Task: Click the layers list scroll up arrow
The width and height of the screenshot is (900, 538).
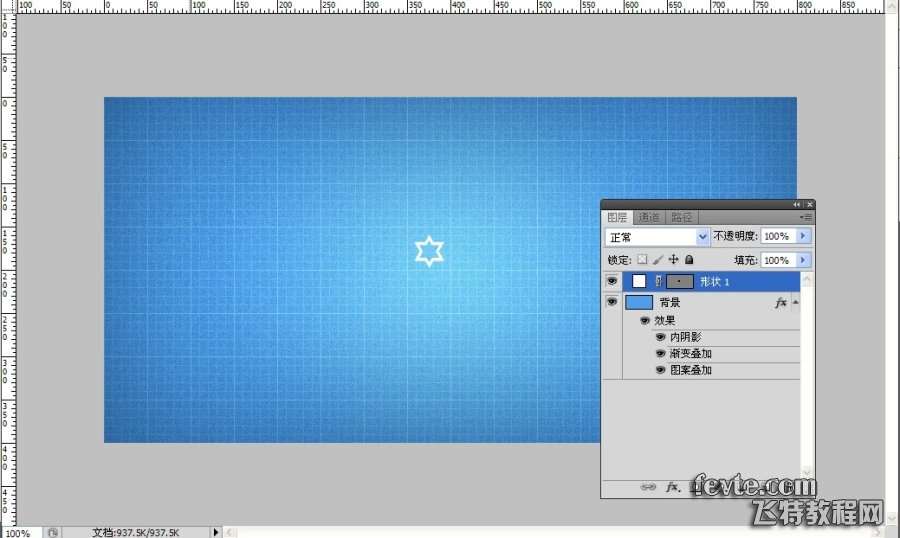Action: coord(806,279)
